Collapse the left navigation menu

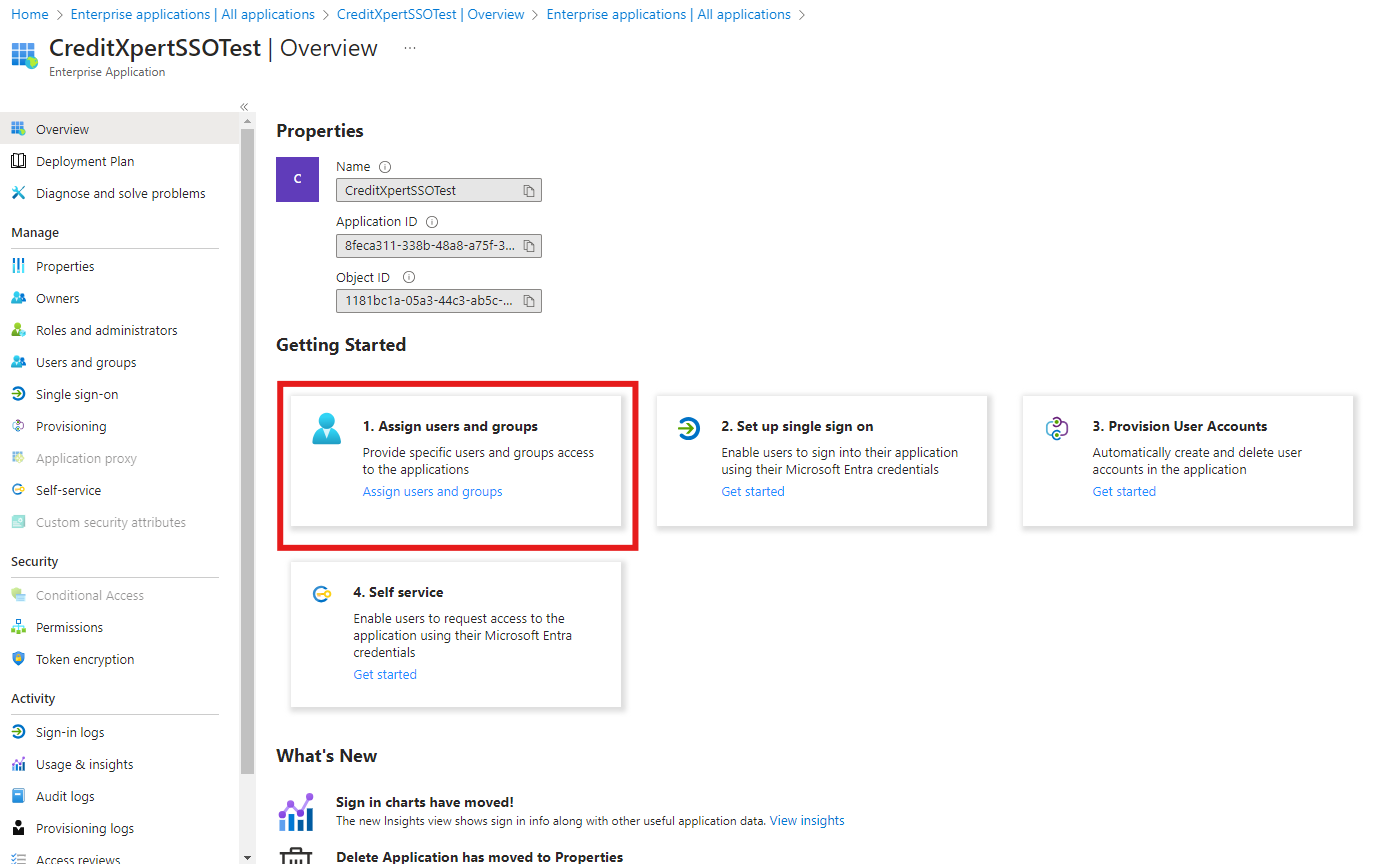[x=244, y=107]
